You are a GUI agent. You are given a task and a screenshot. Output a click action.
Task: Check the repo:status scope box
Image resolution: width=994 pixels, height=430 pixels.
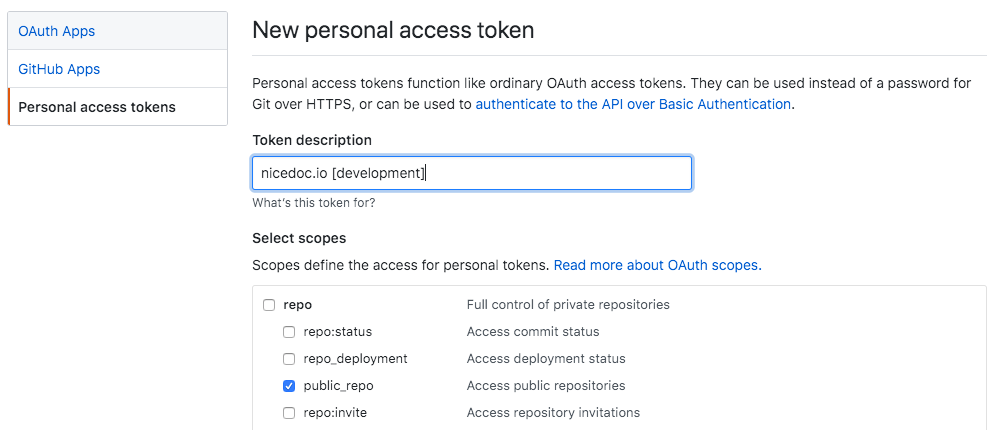pos(289,332)
